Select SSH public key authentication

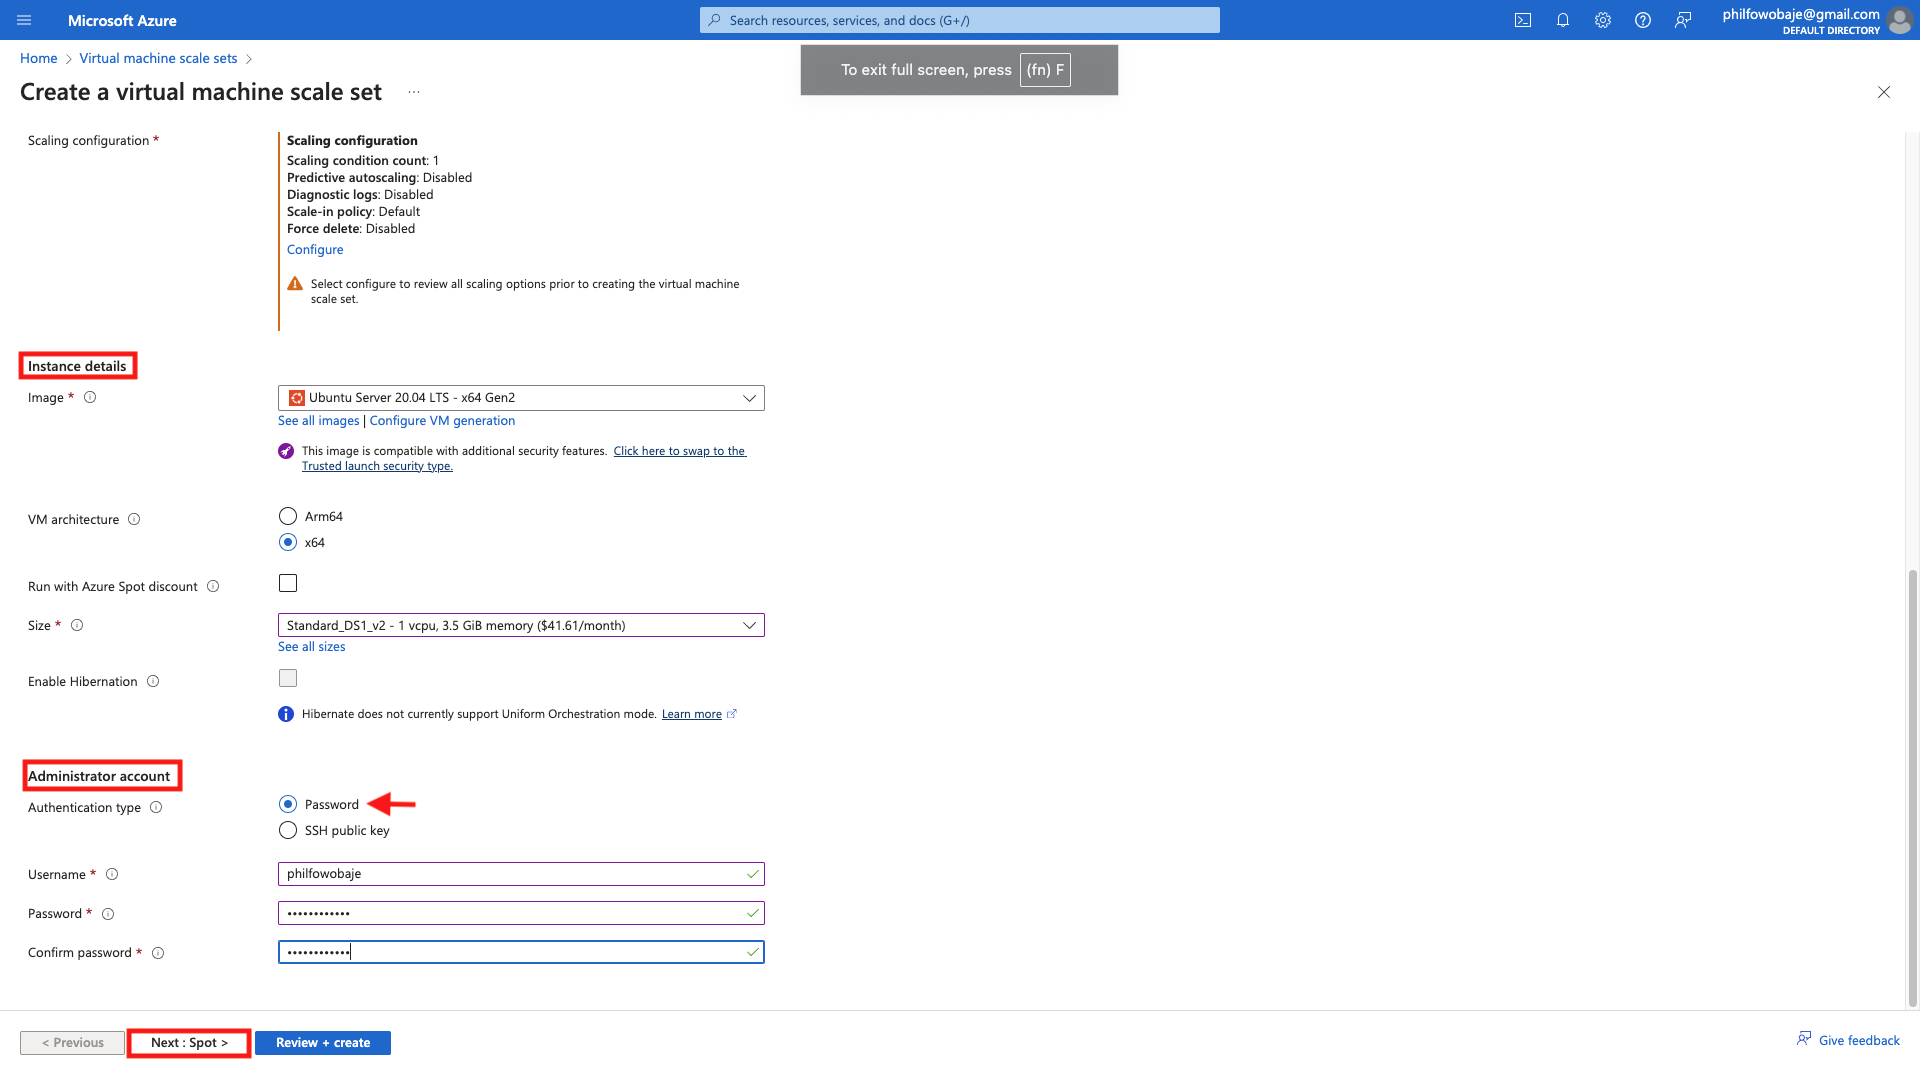pyautogui.click(x=288, y=830)
